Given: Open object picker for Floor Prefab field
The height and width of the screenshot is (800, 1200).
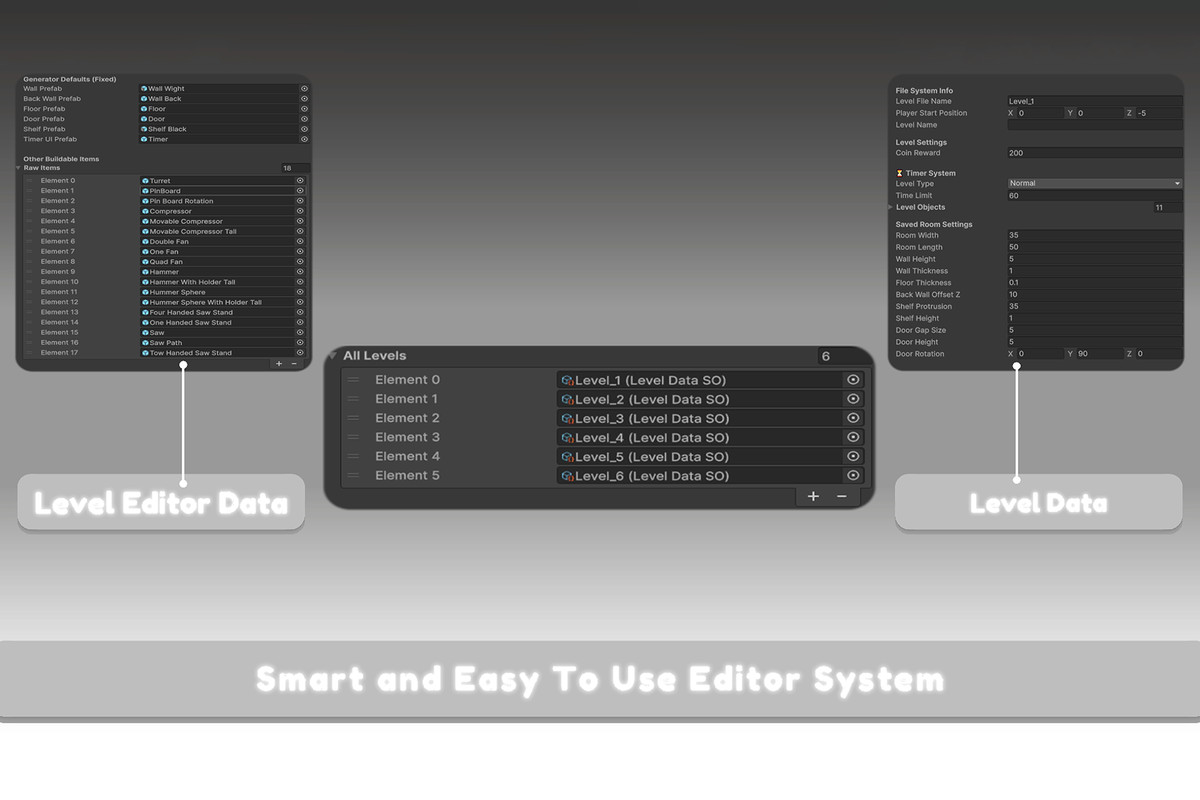Looking at the screenshot, I should [304, 109].
